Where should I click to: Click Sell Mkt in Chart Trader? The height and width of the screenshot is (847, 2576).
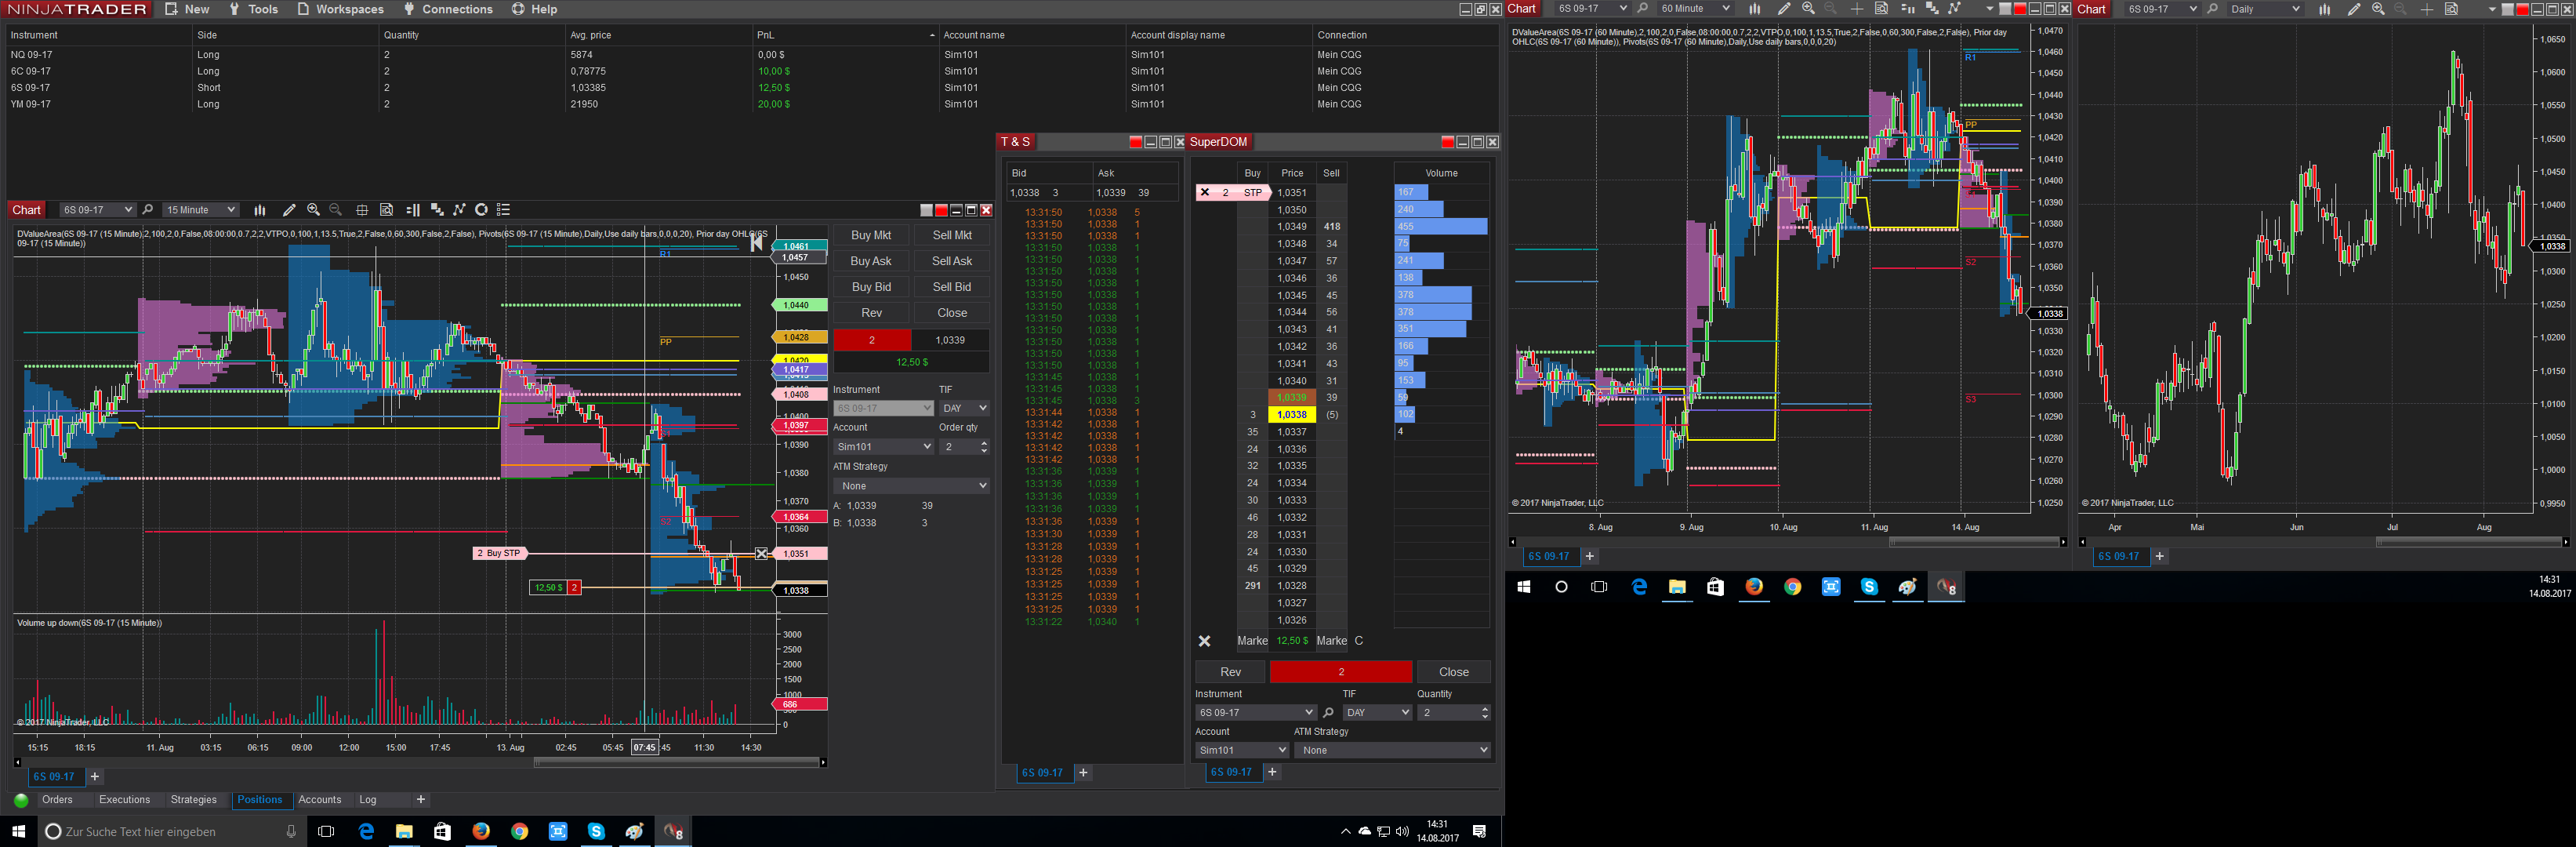(952, 235)
